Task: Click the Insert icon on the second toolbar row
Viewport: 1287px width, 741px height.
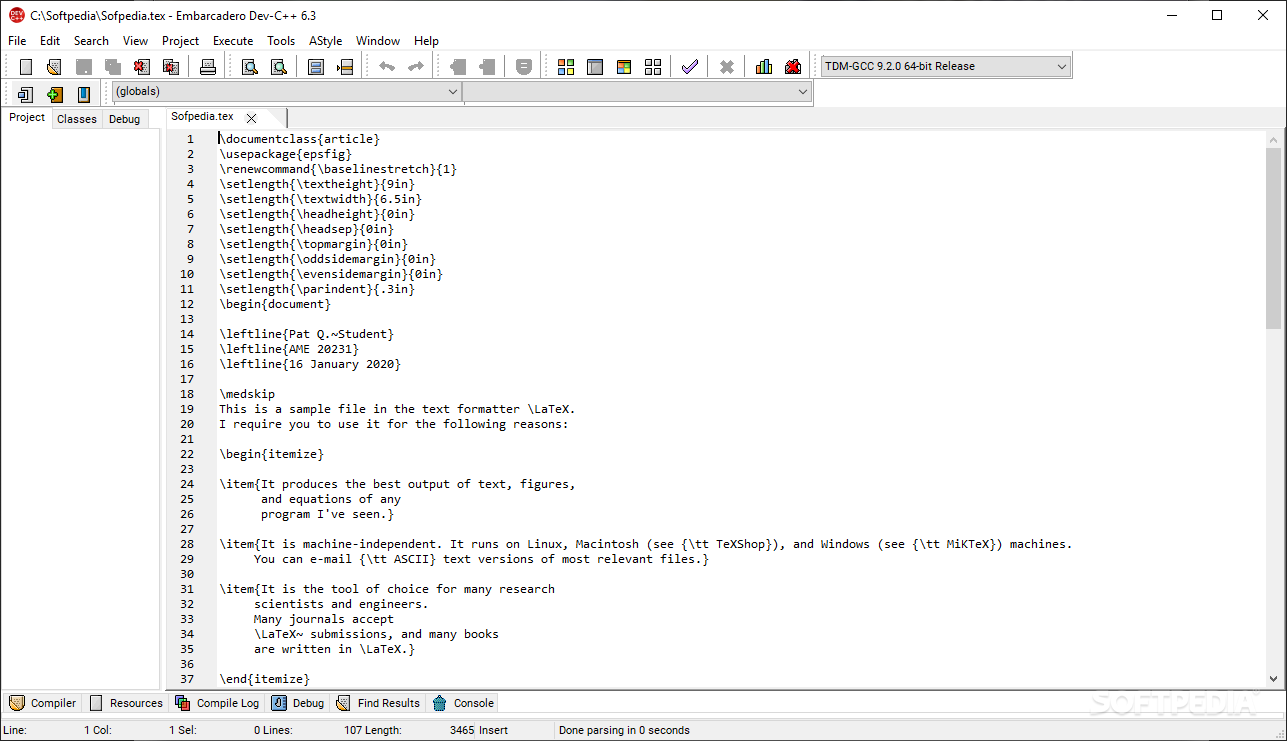Action: click(26, 95)
